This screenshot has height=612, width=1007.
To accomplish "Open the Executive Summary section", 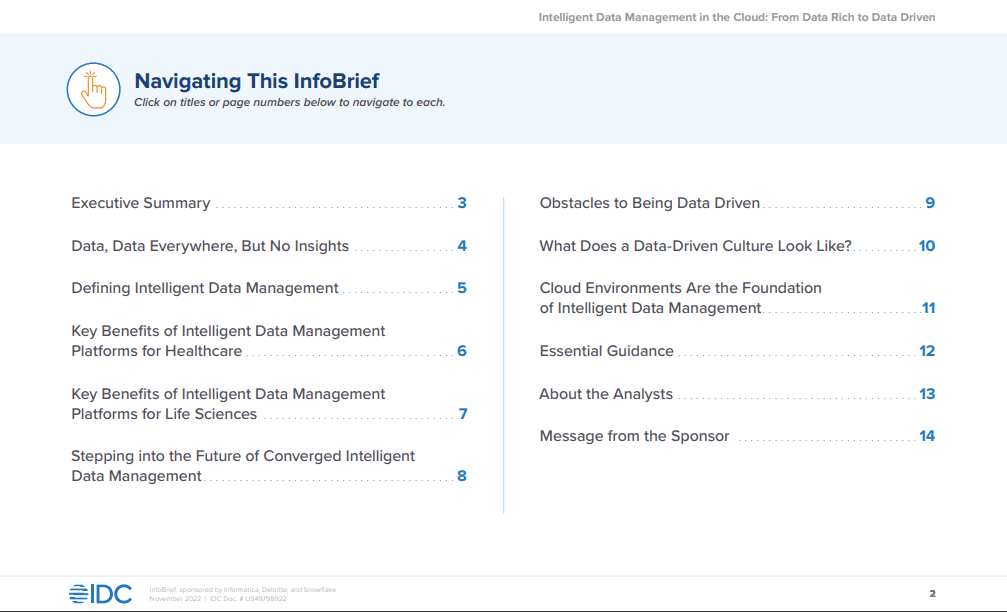I will pos(140,203).
